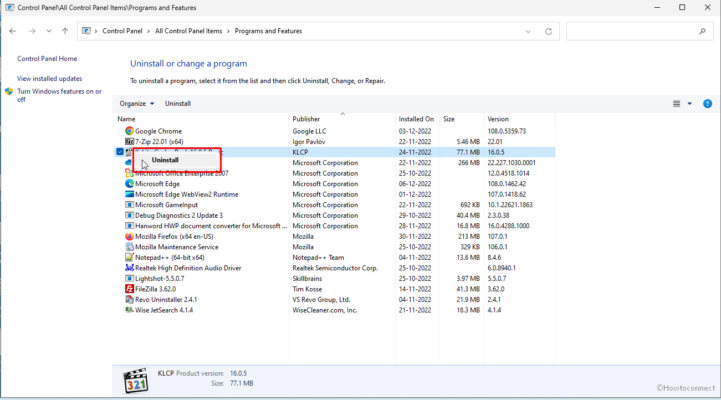Navigate to All Control Panel Items breadcrumb

pyautogui.click(x=189, y=31)
